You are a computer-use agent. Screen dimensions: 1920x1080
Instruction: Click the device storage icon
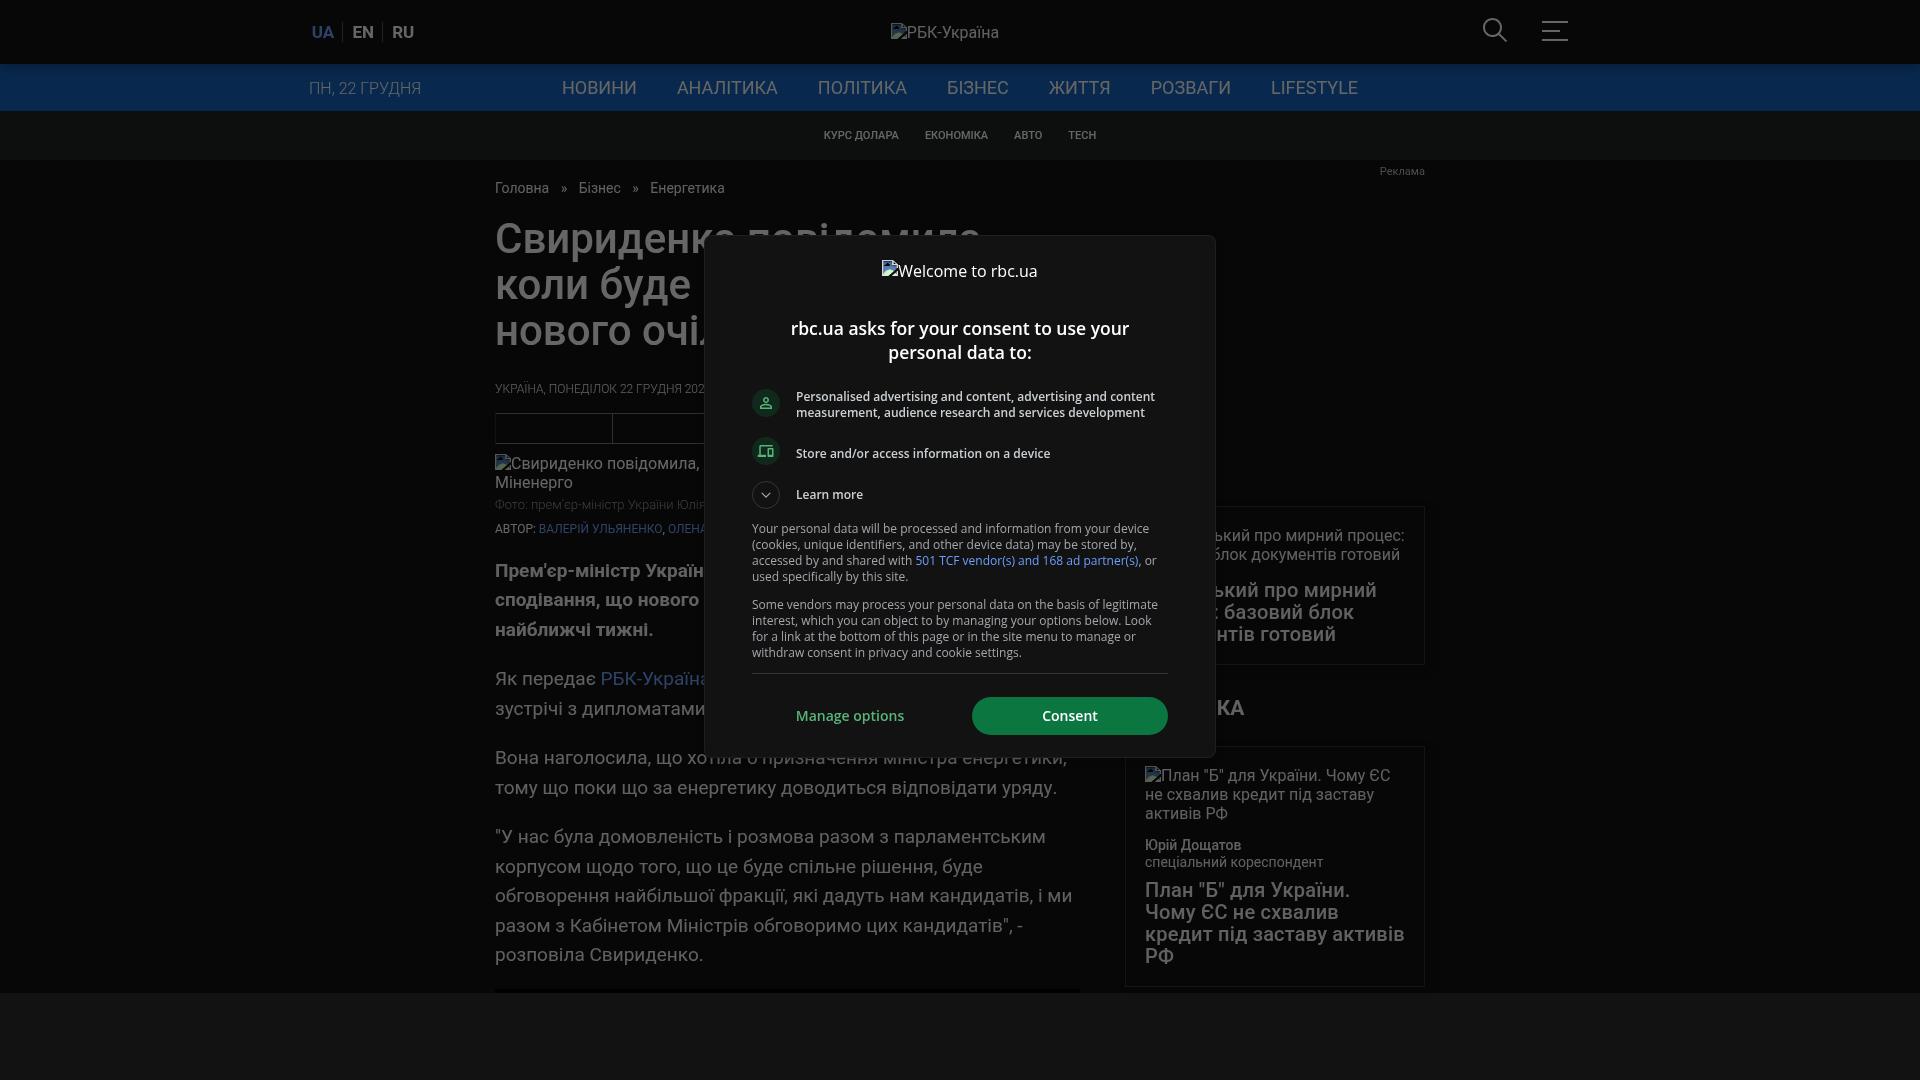click(766, 452)
